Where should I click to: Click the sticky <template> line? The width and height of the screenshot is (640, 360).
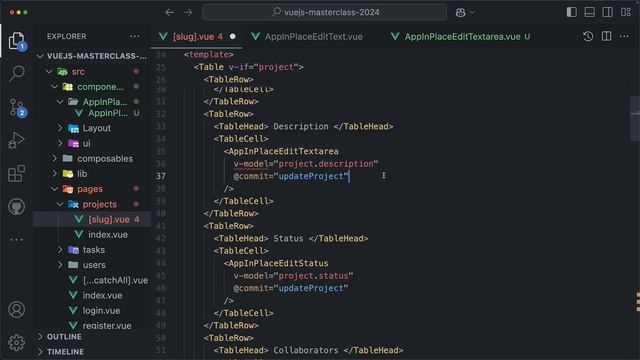coord(209,55)
